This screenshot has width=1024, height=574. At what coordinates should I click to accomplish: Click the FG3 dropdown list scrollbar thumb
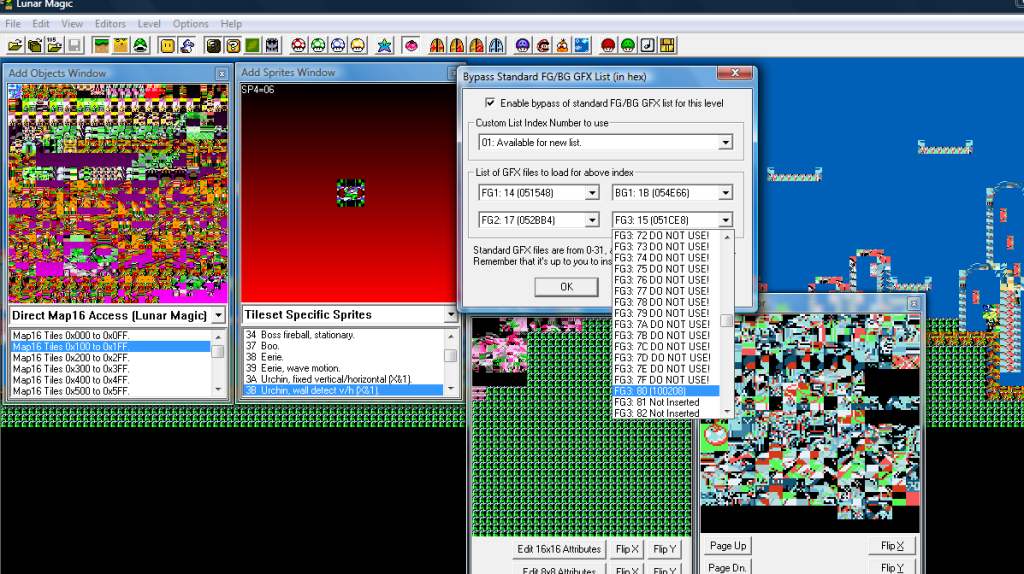tap(726, 321)
